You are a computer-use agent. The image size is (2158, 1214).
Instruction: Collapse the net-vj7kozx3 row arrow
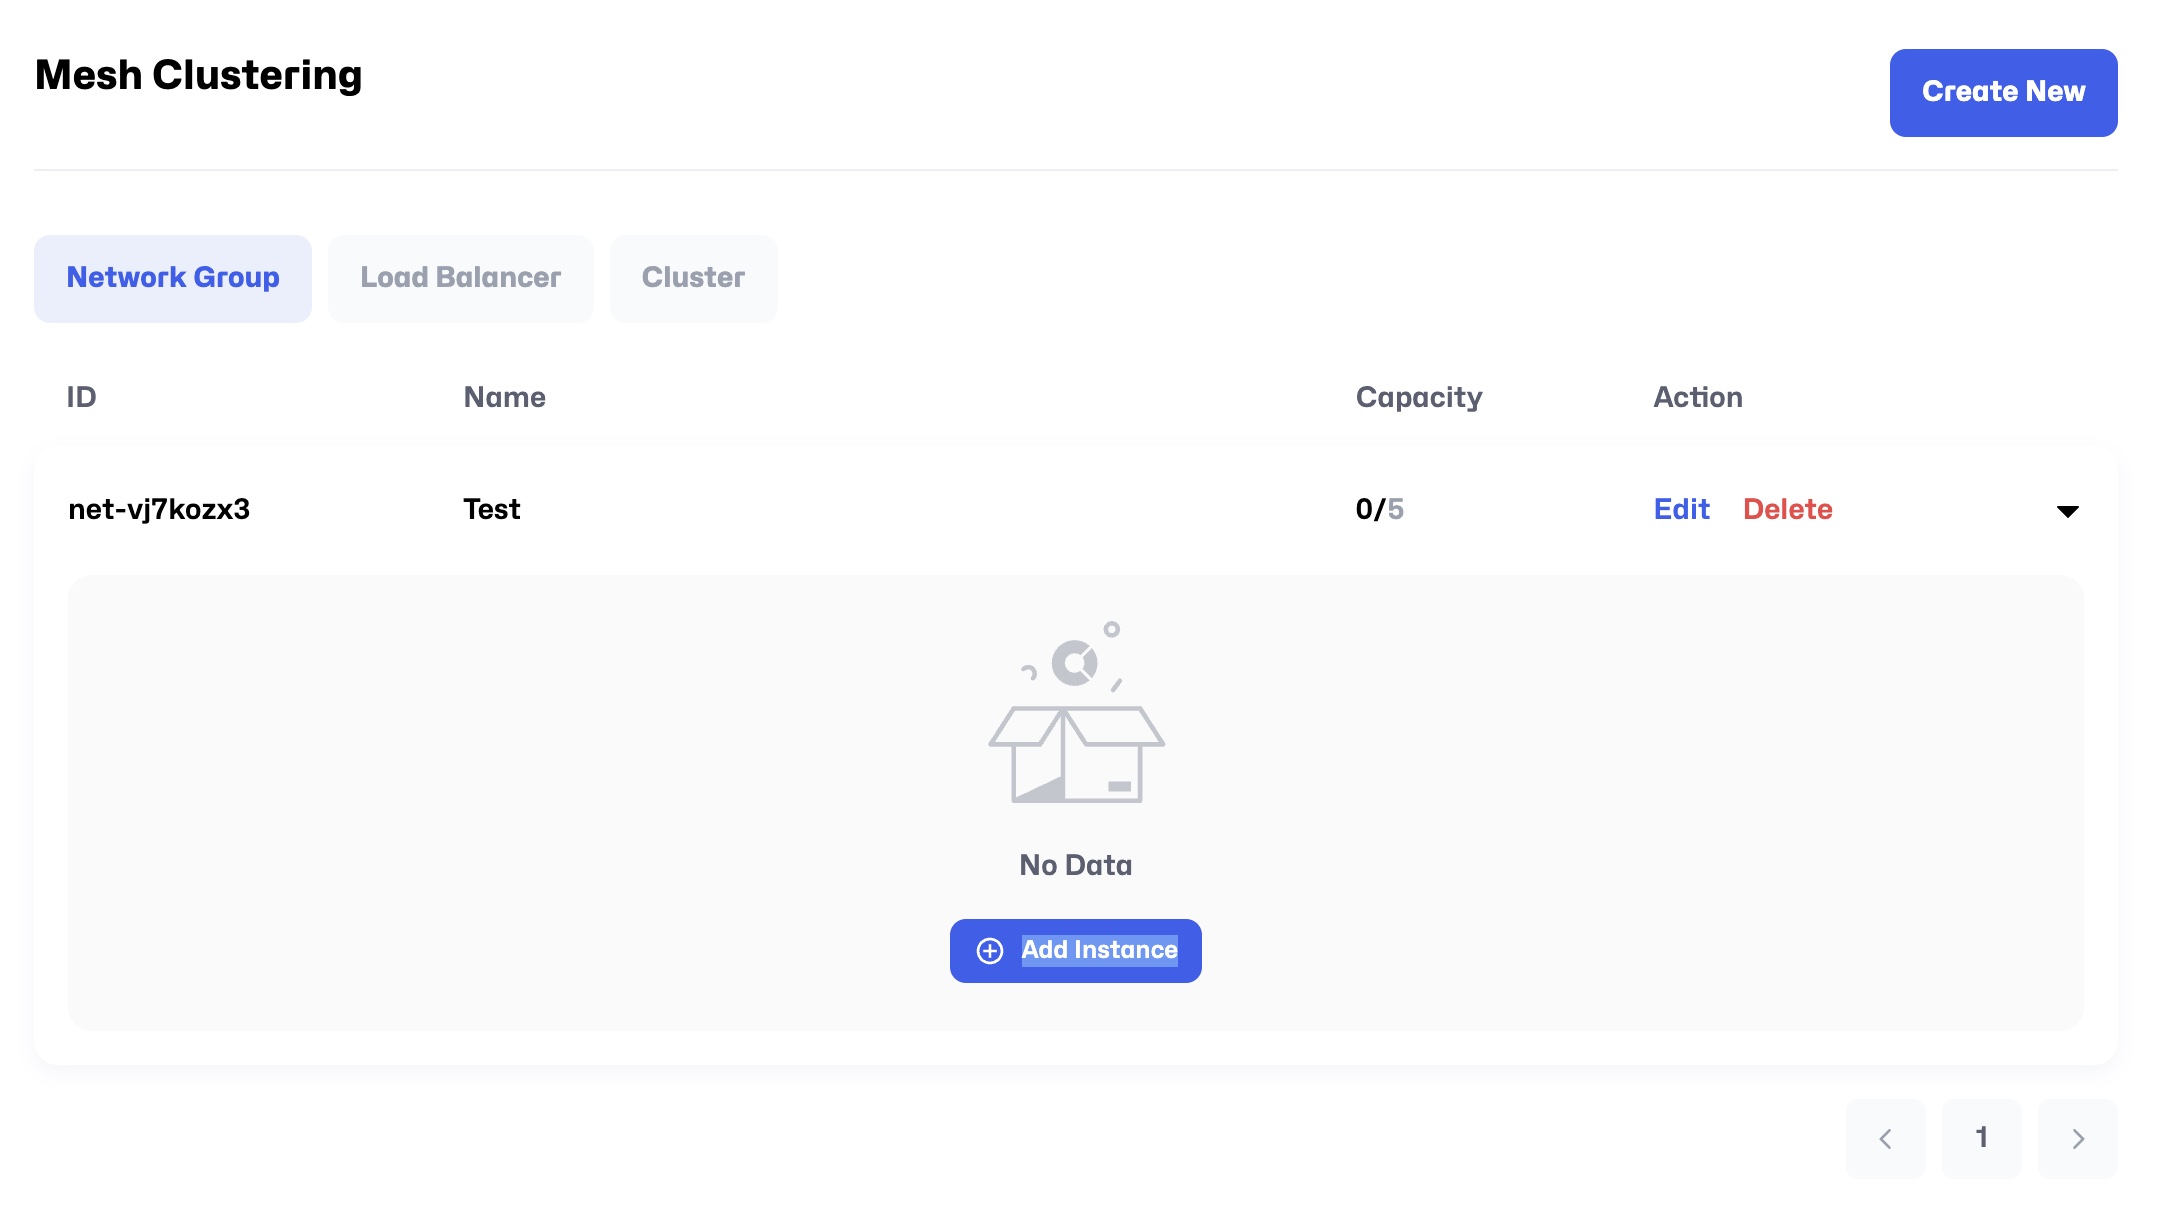click(x=2067, y=511)
